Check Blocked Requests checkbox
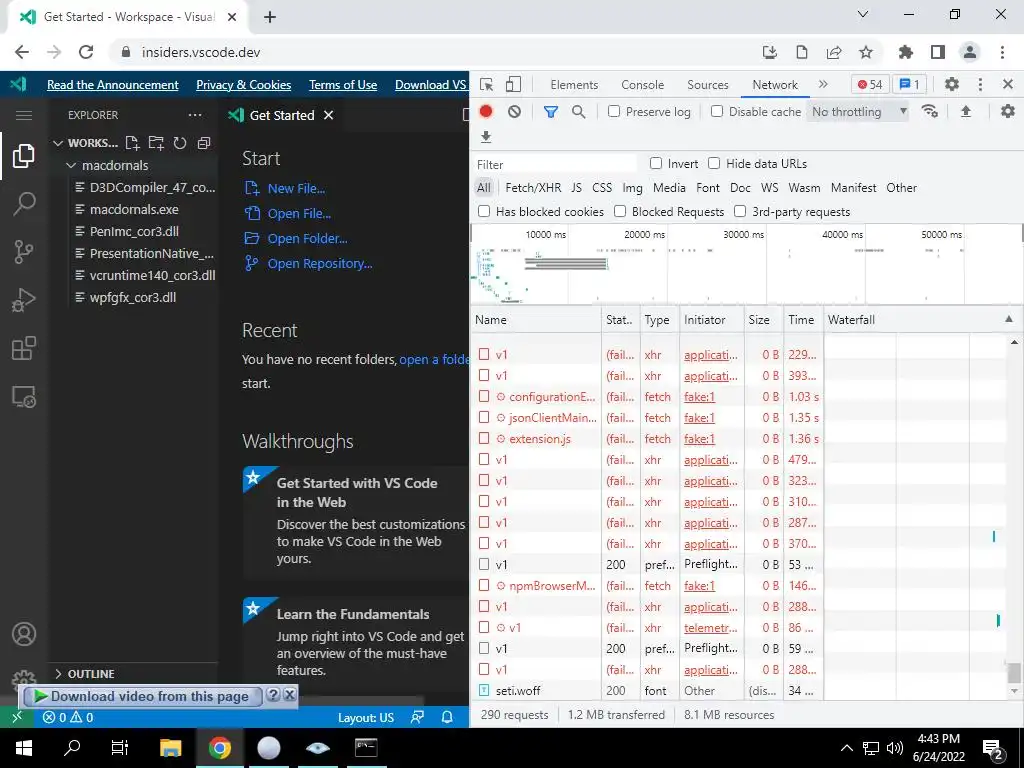The image size is (1024, 768). (620, 211)
